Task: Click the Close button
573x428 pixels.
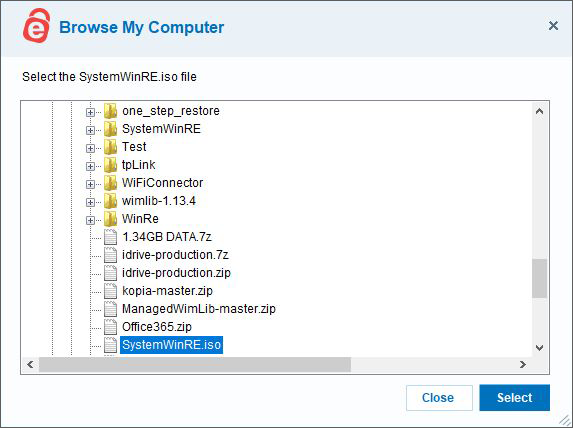Action: click(439, 398)
